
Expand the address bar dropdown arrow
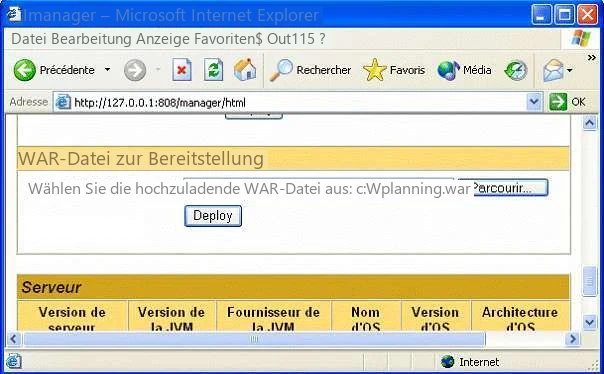click(534, 102)
